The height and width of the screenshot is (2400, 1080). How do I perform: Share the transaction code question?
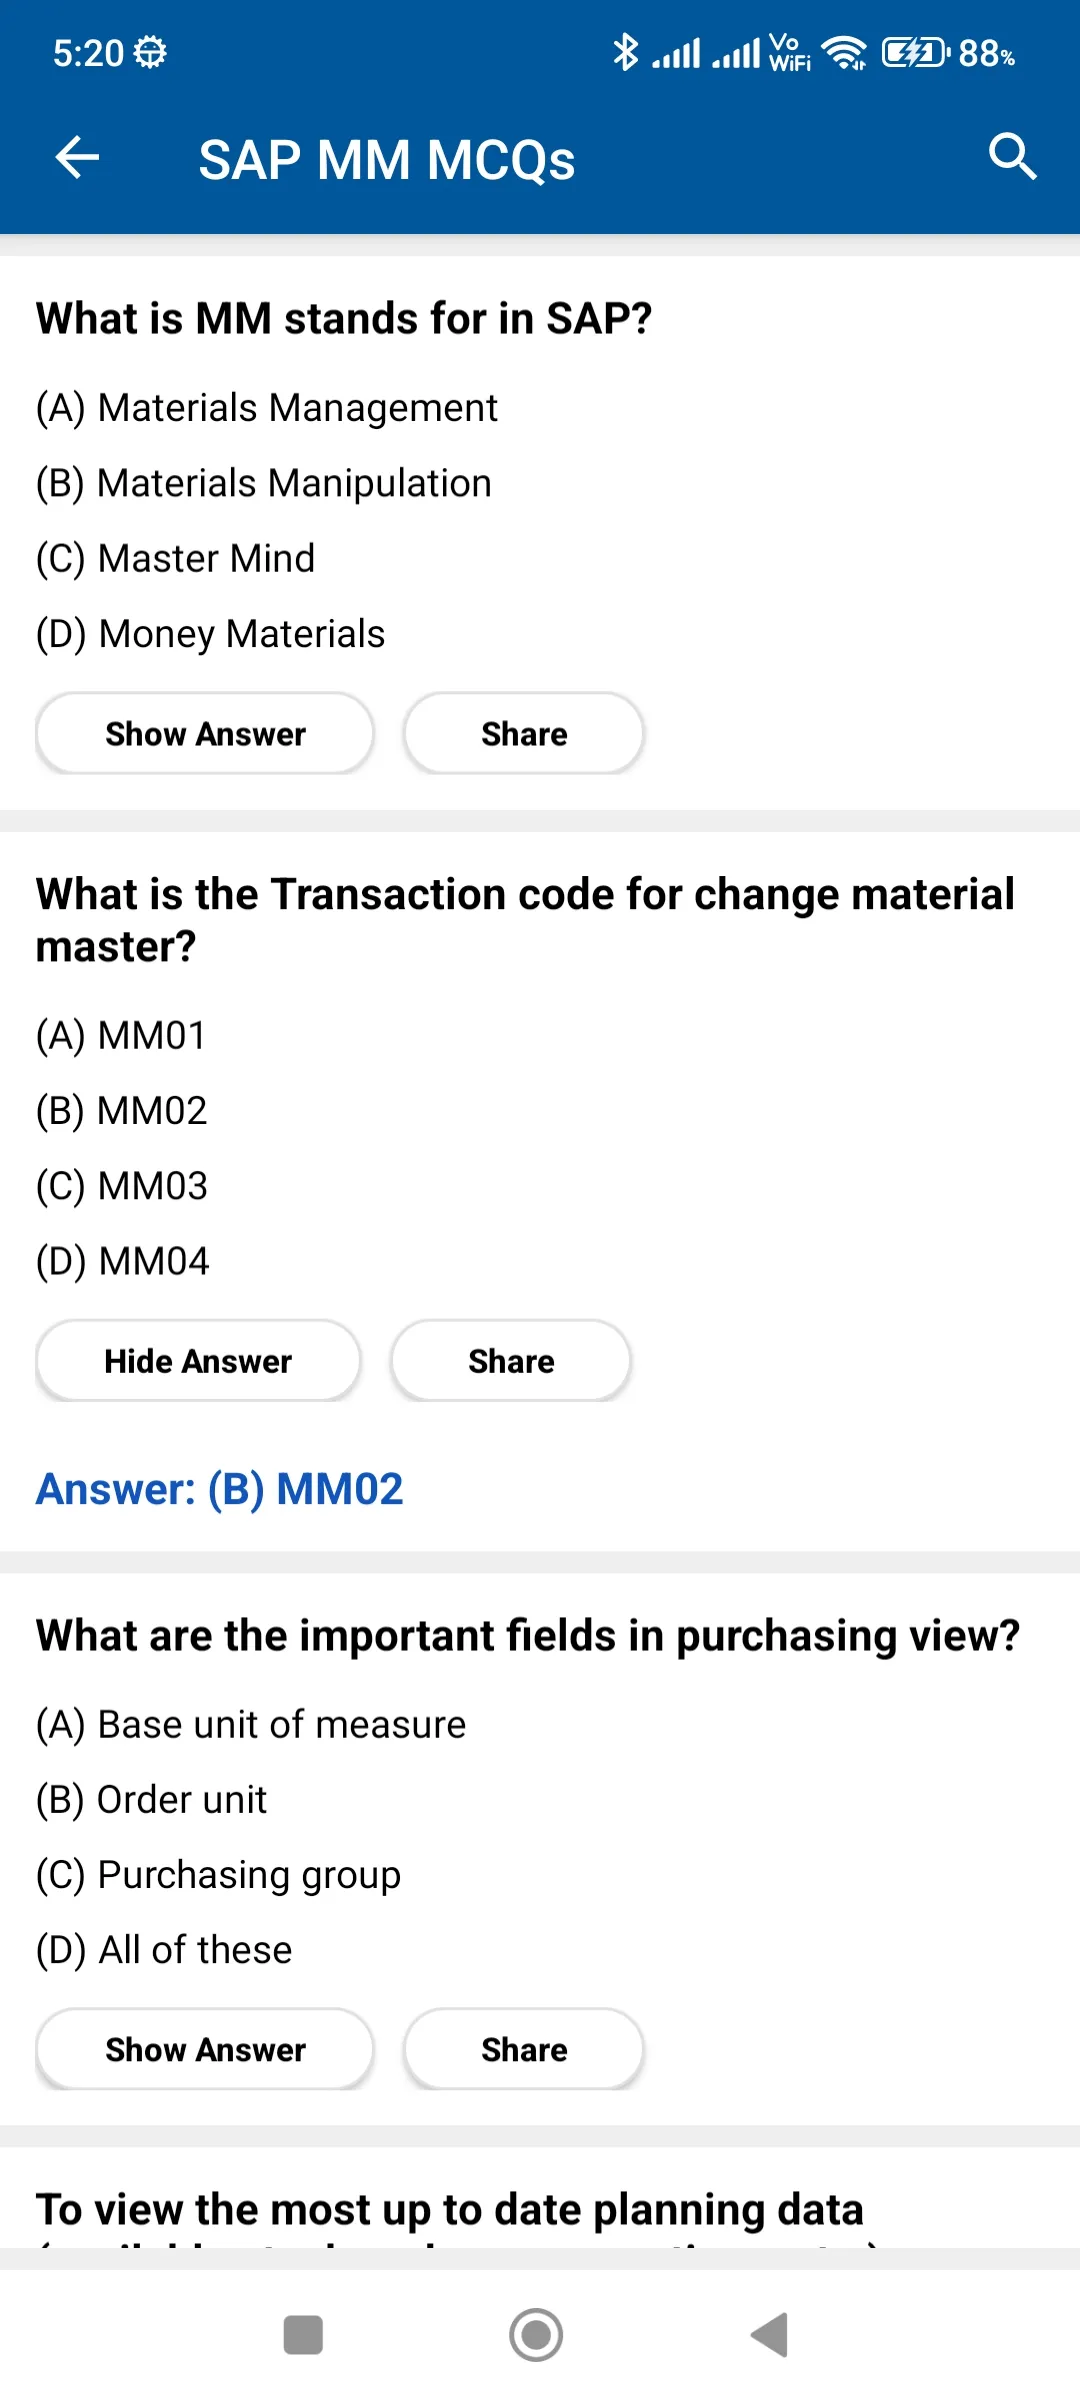click(x=511, y=1361)
